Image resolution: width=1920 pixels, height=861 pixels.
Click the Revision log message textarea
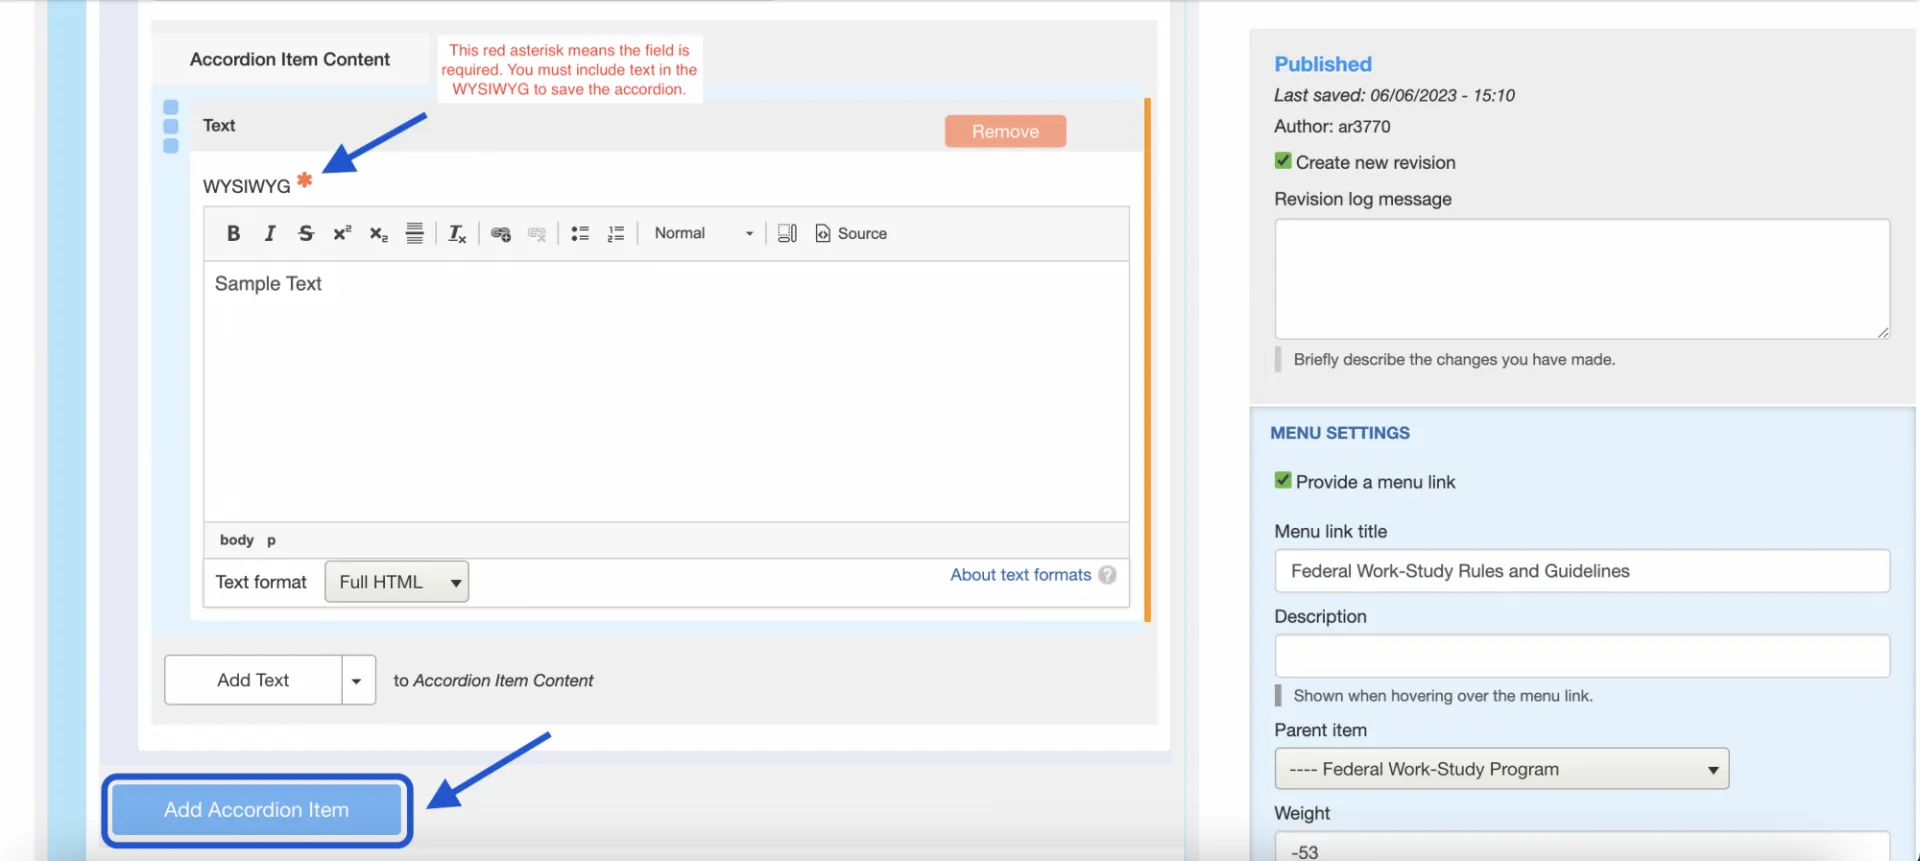point(1582,279)
